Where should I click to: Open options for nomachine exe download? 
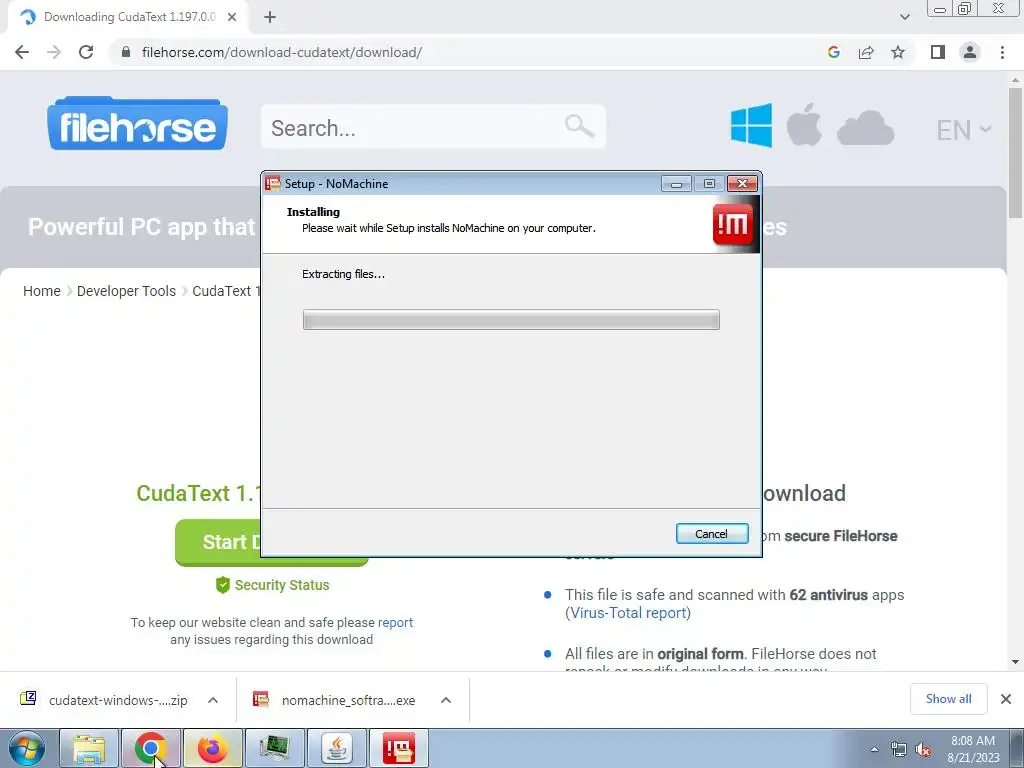446,700
